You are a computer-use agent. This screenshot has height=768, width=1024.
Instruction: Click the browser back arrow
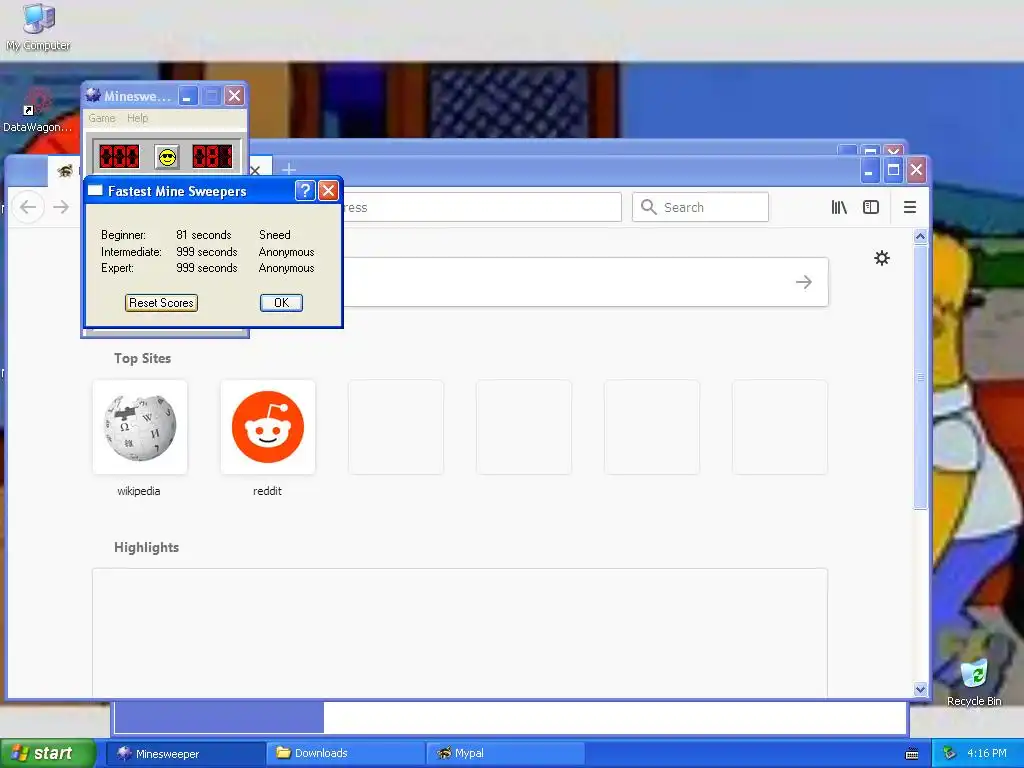27,207
